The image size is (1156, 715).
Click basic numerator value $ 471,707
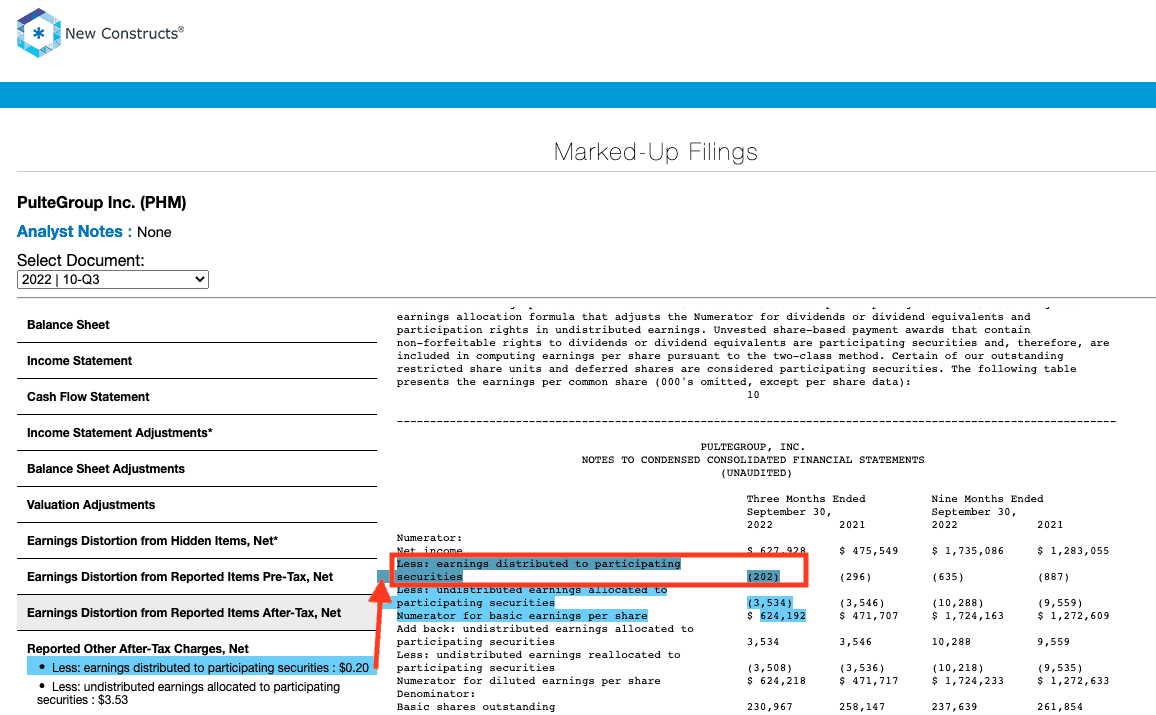point(868,615)
